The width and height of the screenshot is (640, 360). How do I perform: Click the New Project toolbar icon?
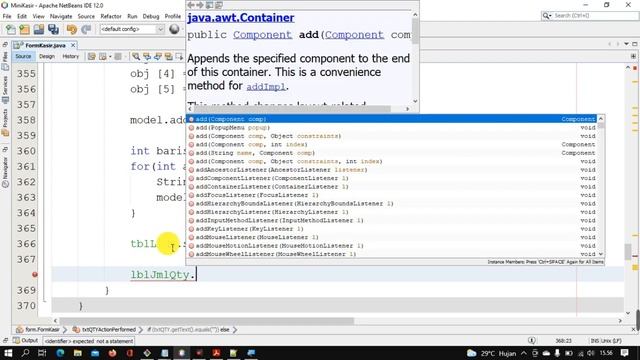click(x=24, y=29)
